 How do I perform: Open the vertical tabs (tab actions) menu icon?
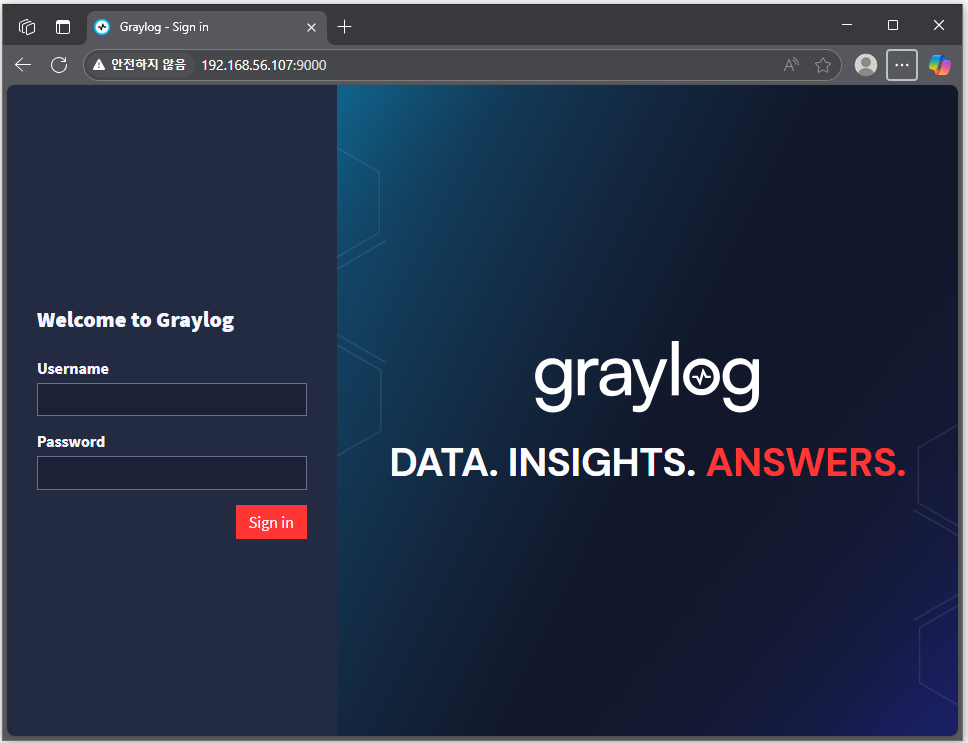63,27
